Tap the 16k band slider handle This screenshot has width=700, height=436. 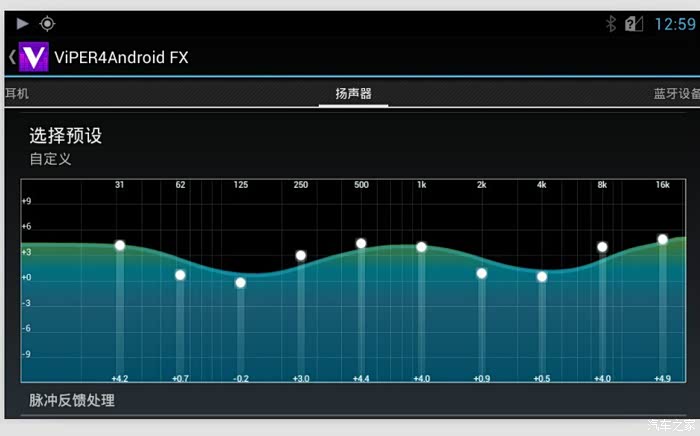pos(662,239)
